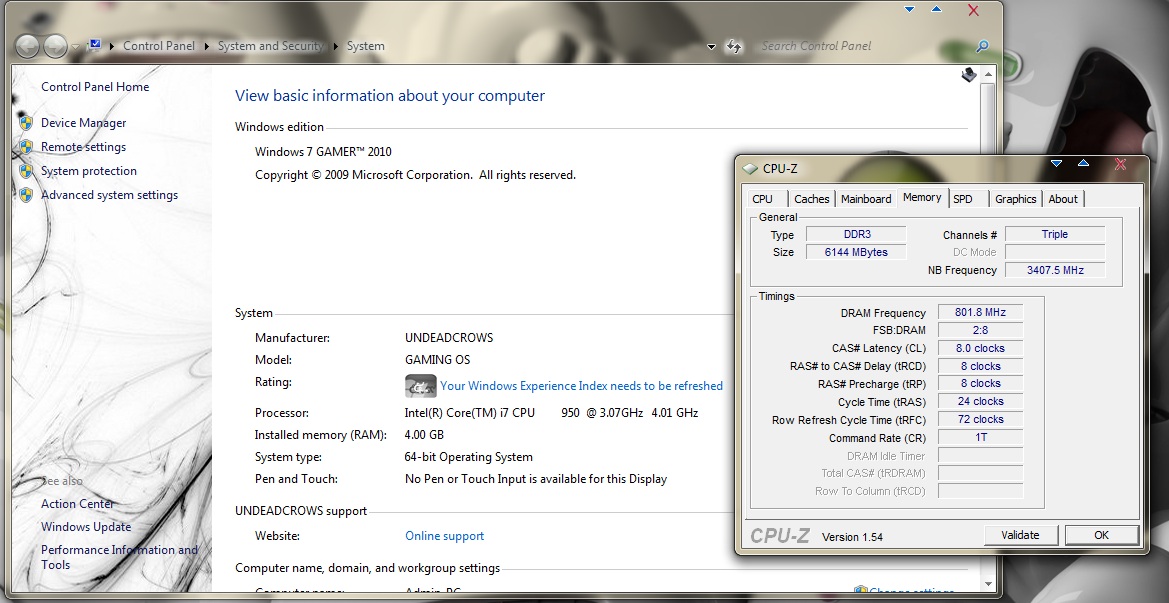
Task: Maximize the System window via up arrow
Action: click(936, 10)
